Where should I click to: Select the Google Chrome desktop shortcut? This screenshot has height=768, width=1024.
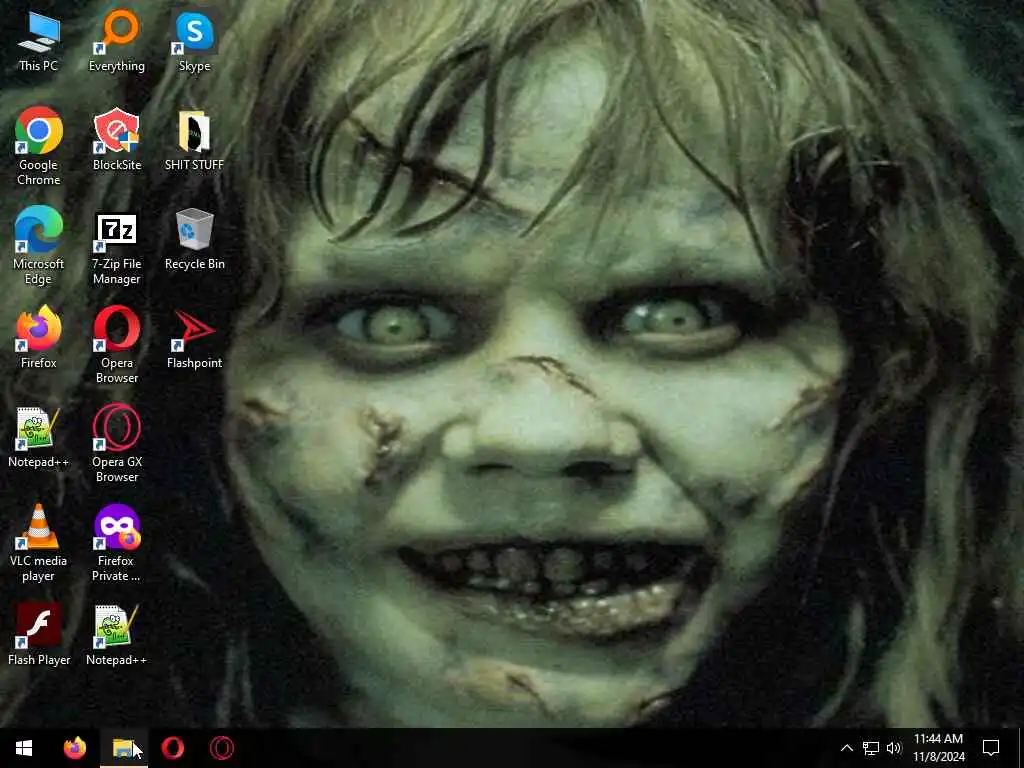pos(39,146)
